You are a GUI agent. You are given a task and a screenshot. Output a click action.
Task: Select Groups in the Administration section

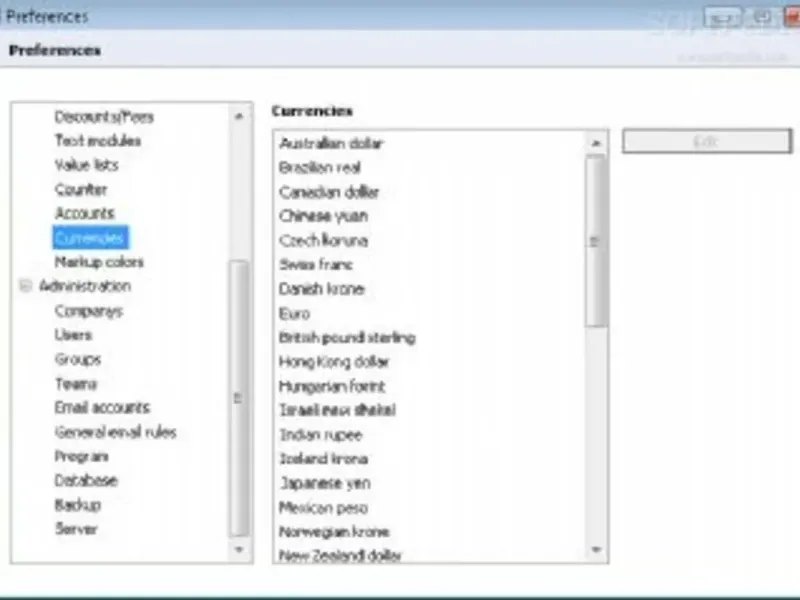78,359
